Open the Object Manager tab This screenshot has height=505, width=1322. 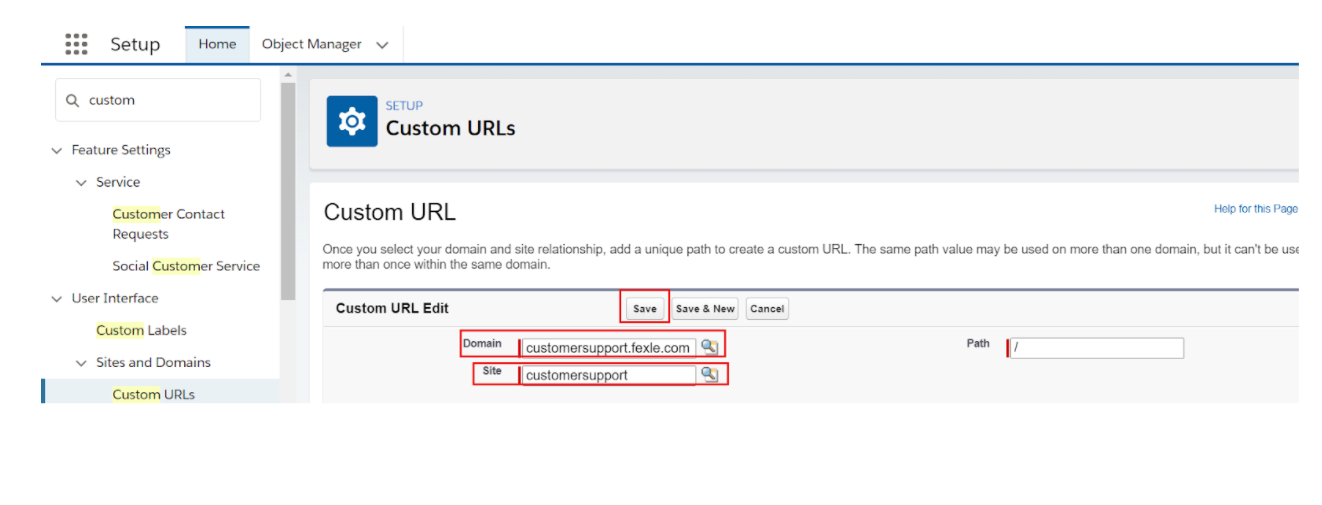tap(312, 44)
